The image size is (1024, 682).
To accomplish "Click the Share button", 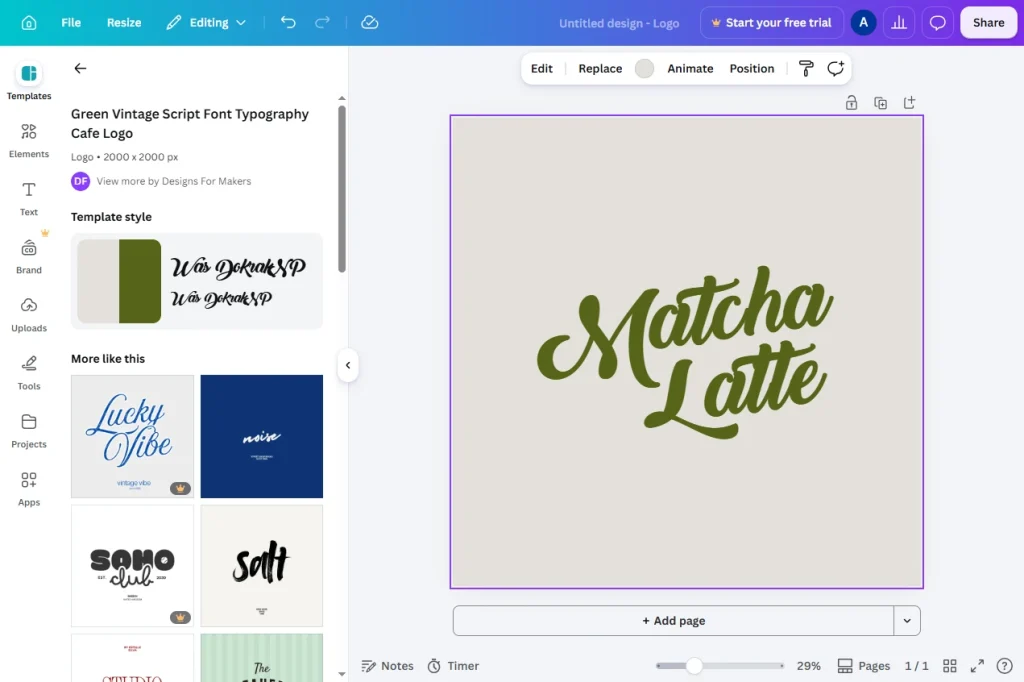I will pyautogui.click(x=988, y=23).
